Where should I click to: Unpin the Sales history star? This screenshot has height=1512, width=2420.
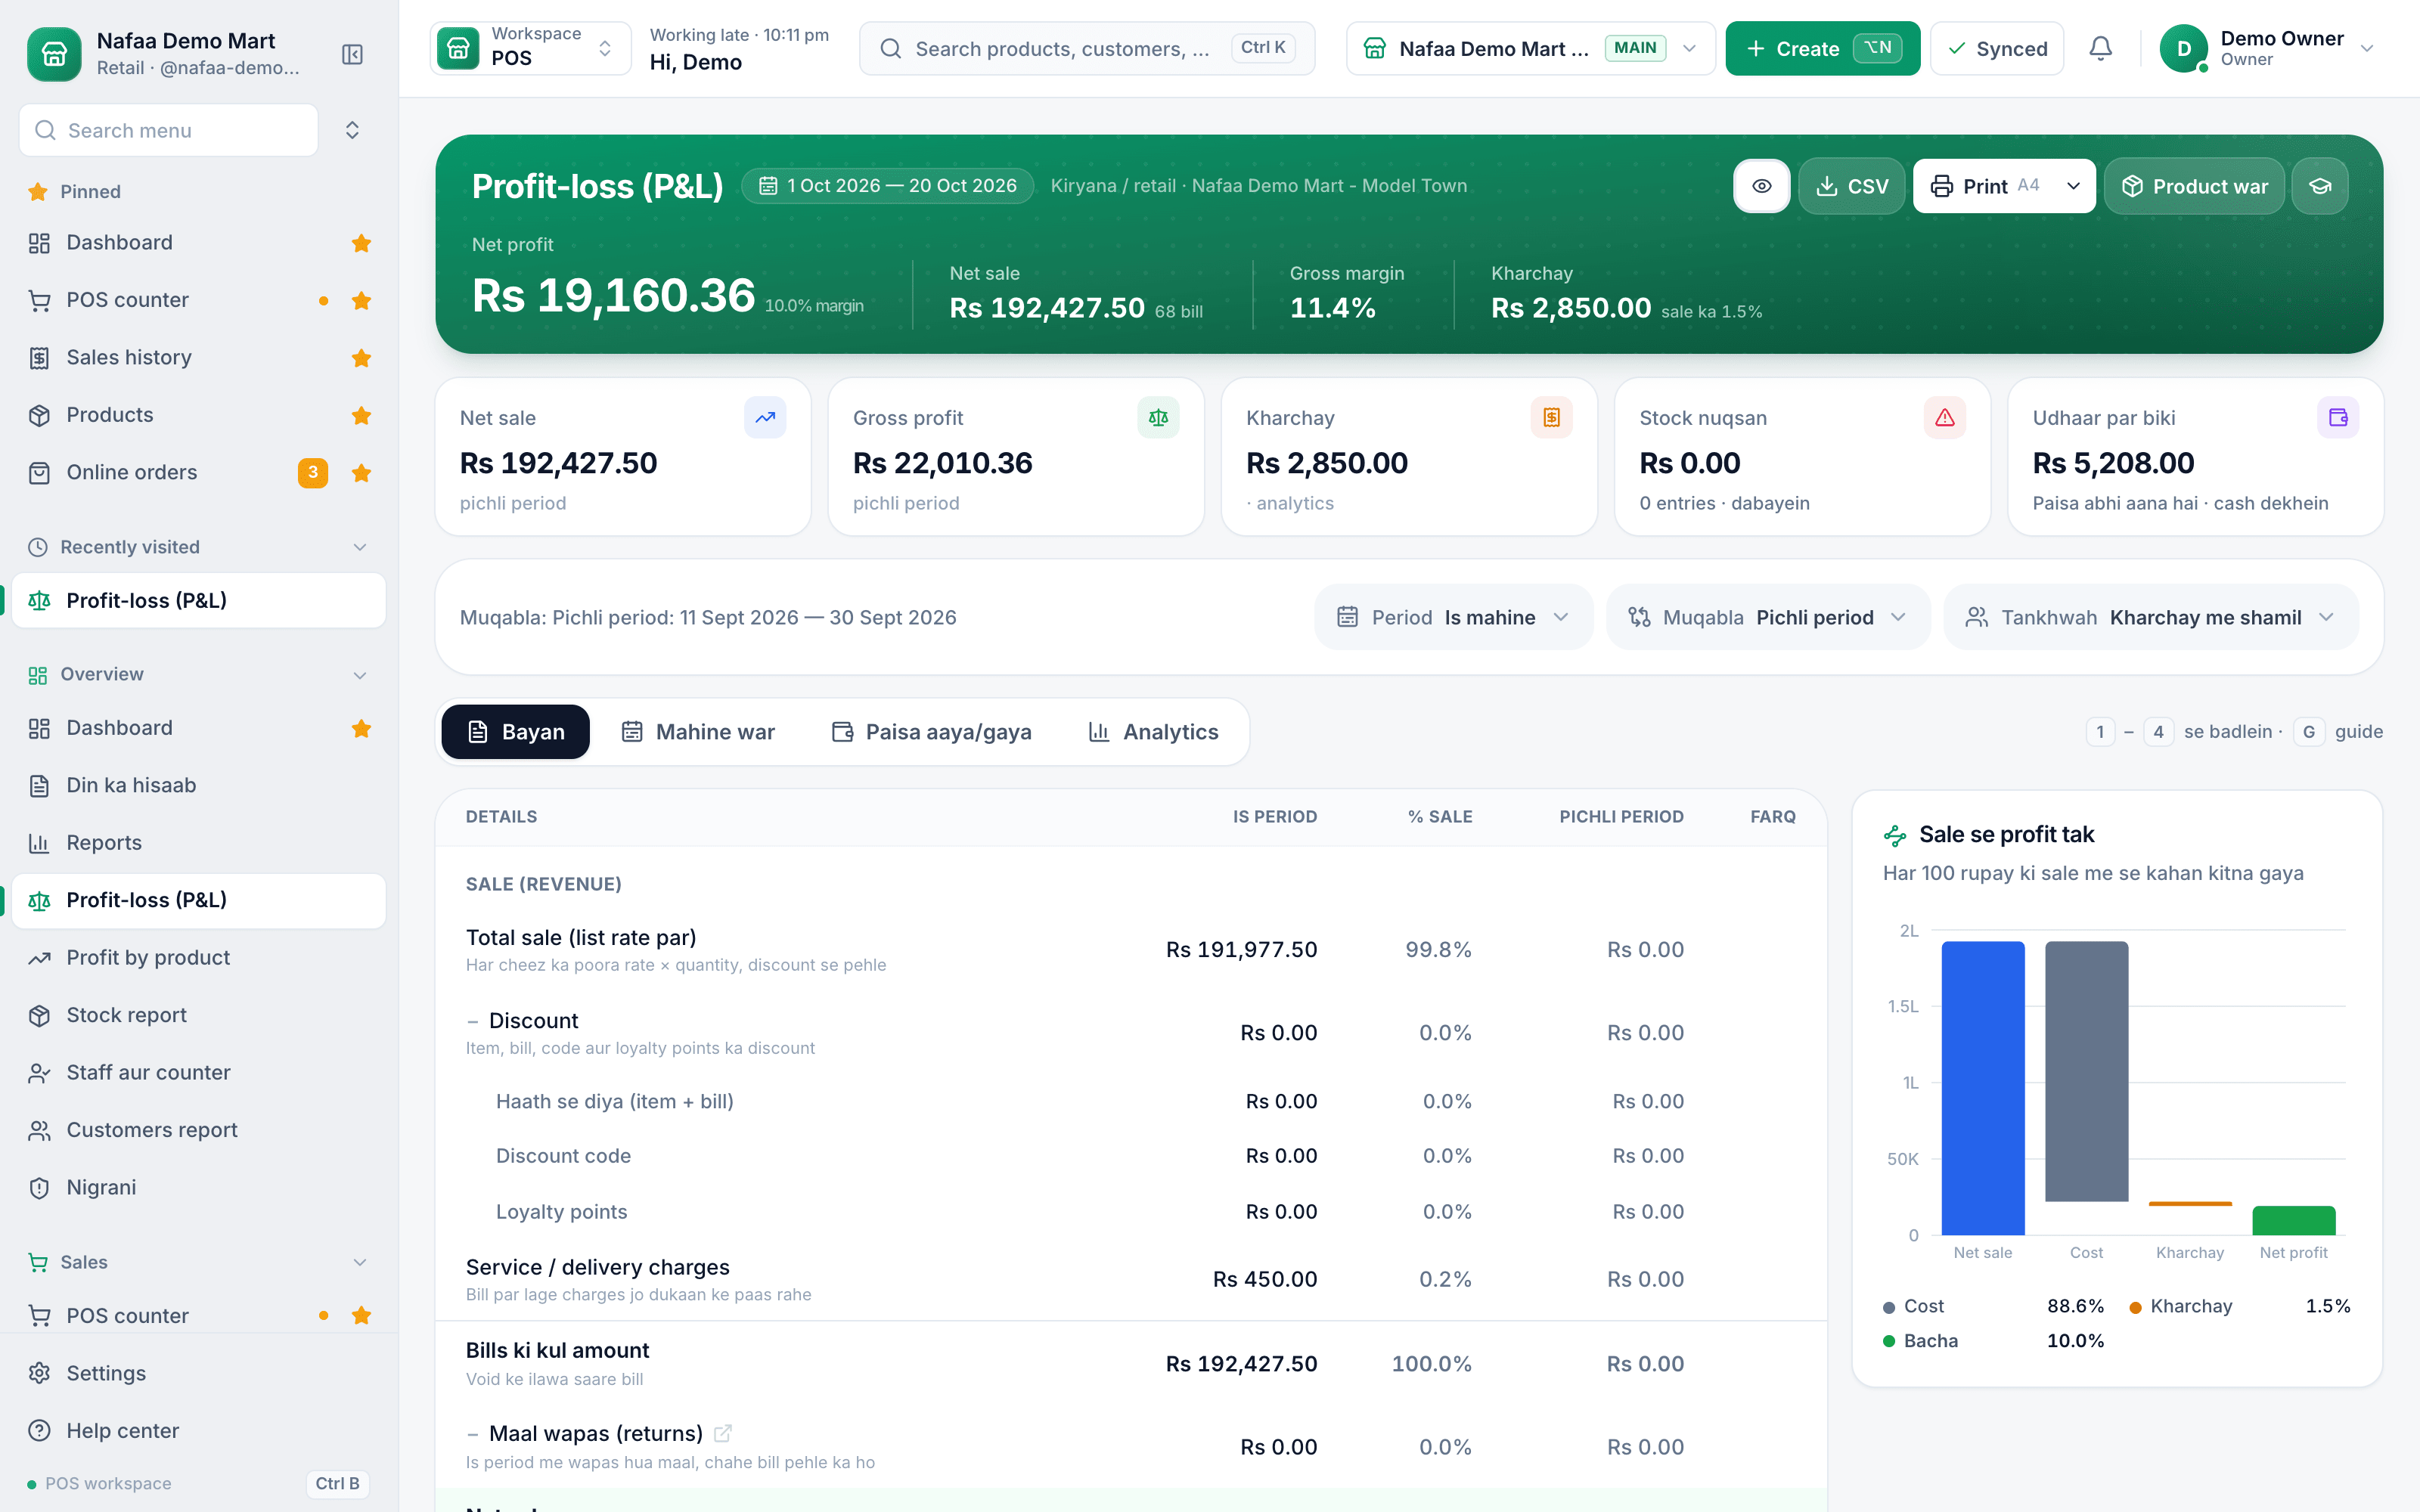click(362, 358)
